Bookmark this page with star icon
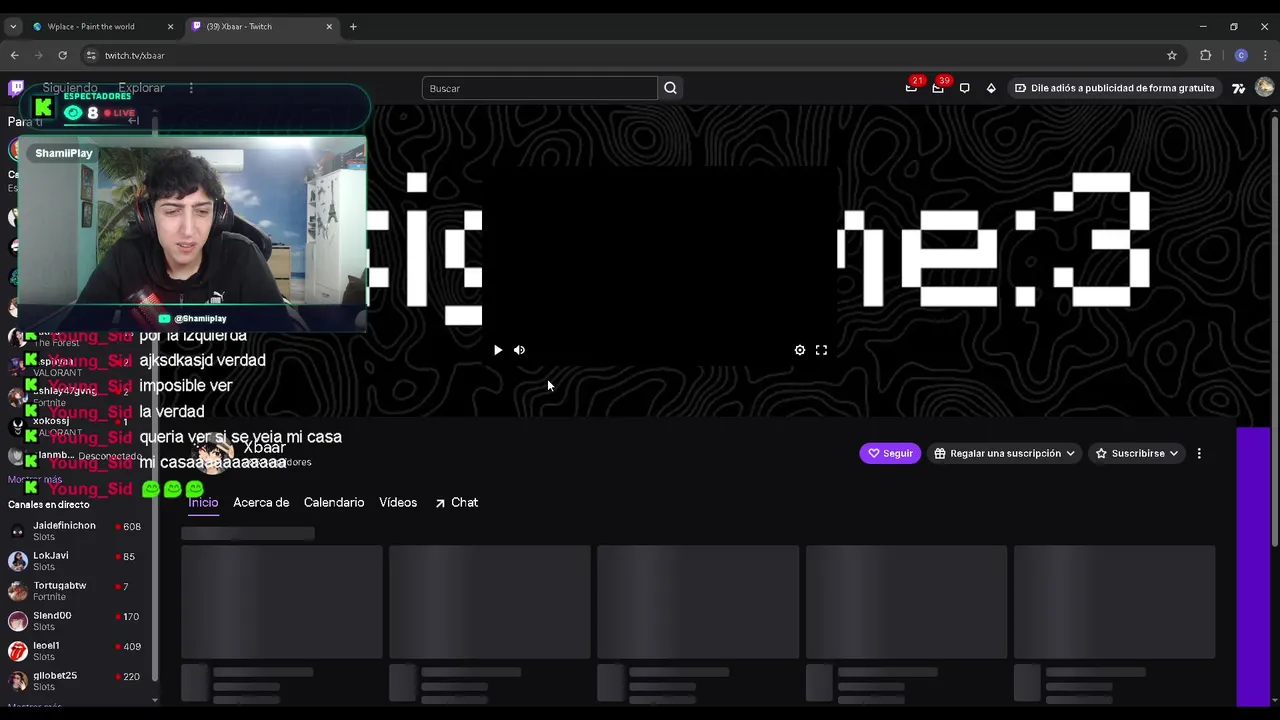 point(1172,55)
